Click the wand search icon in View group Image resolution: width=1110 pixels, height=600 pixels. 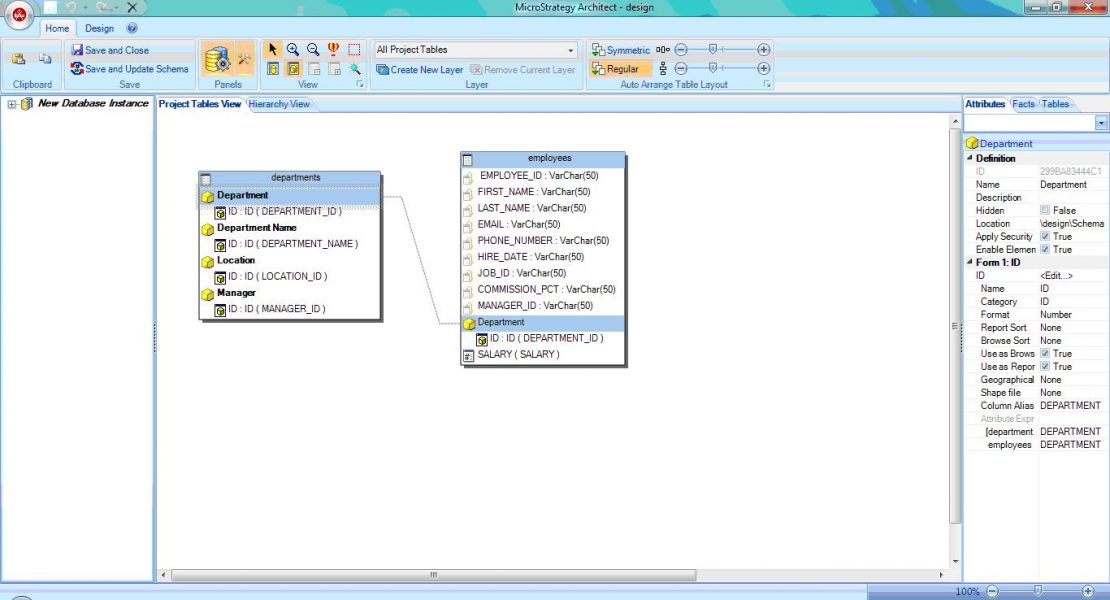pos(355,69)
